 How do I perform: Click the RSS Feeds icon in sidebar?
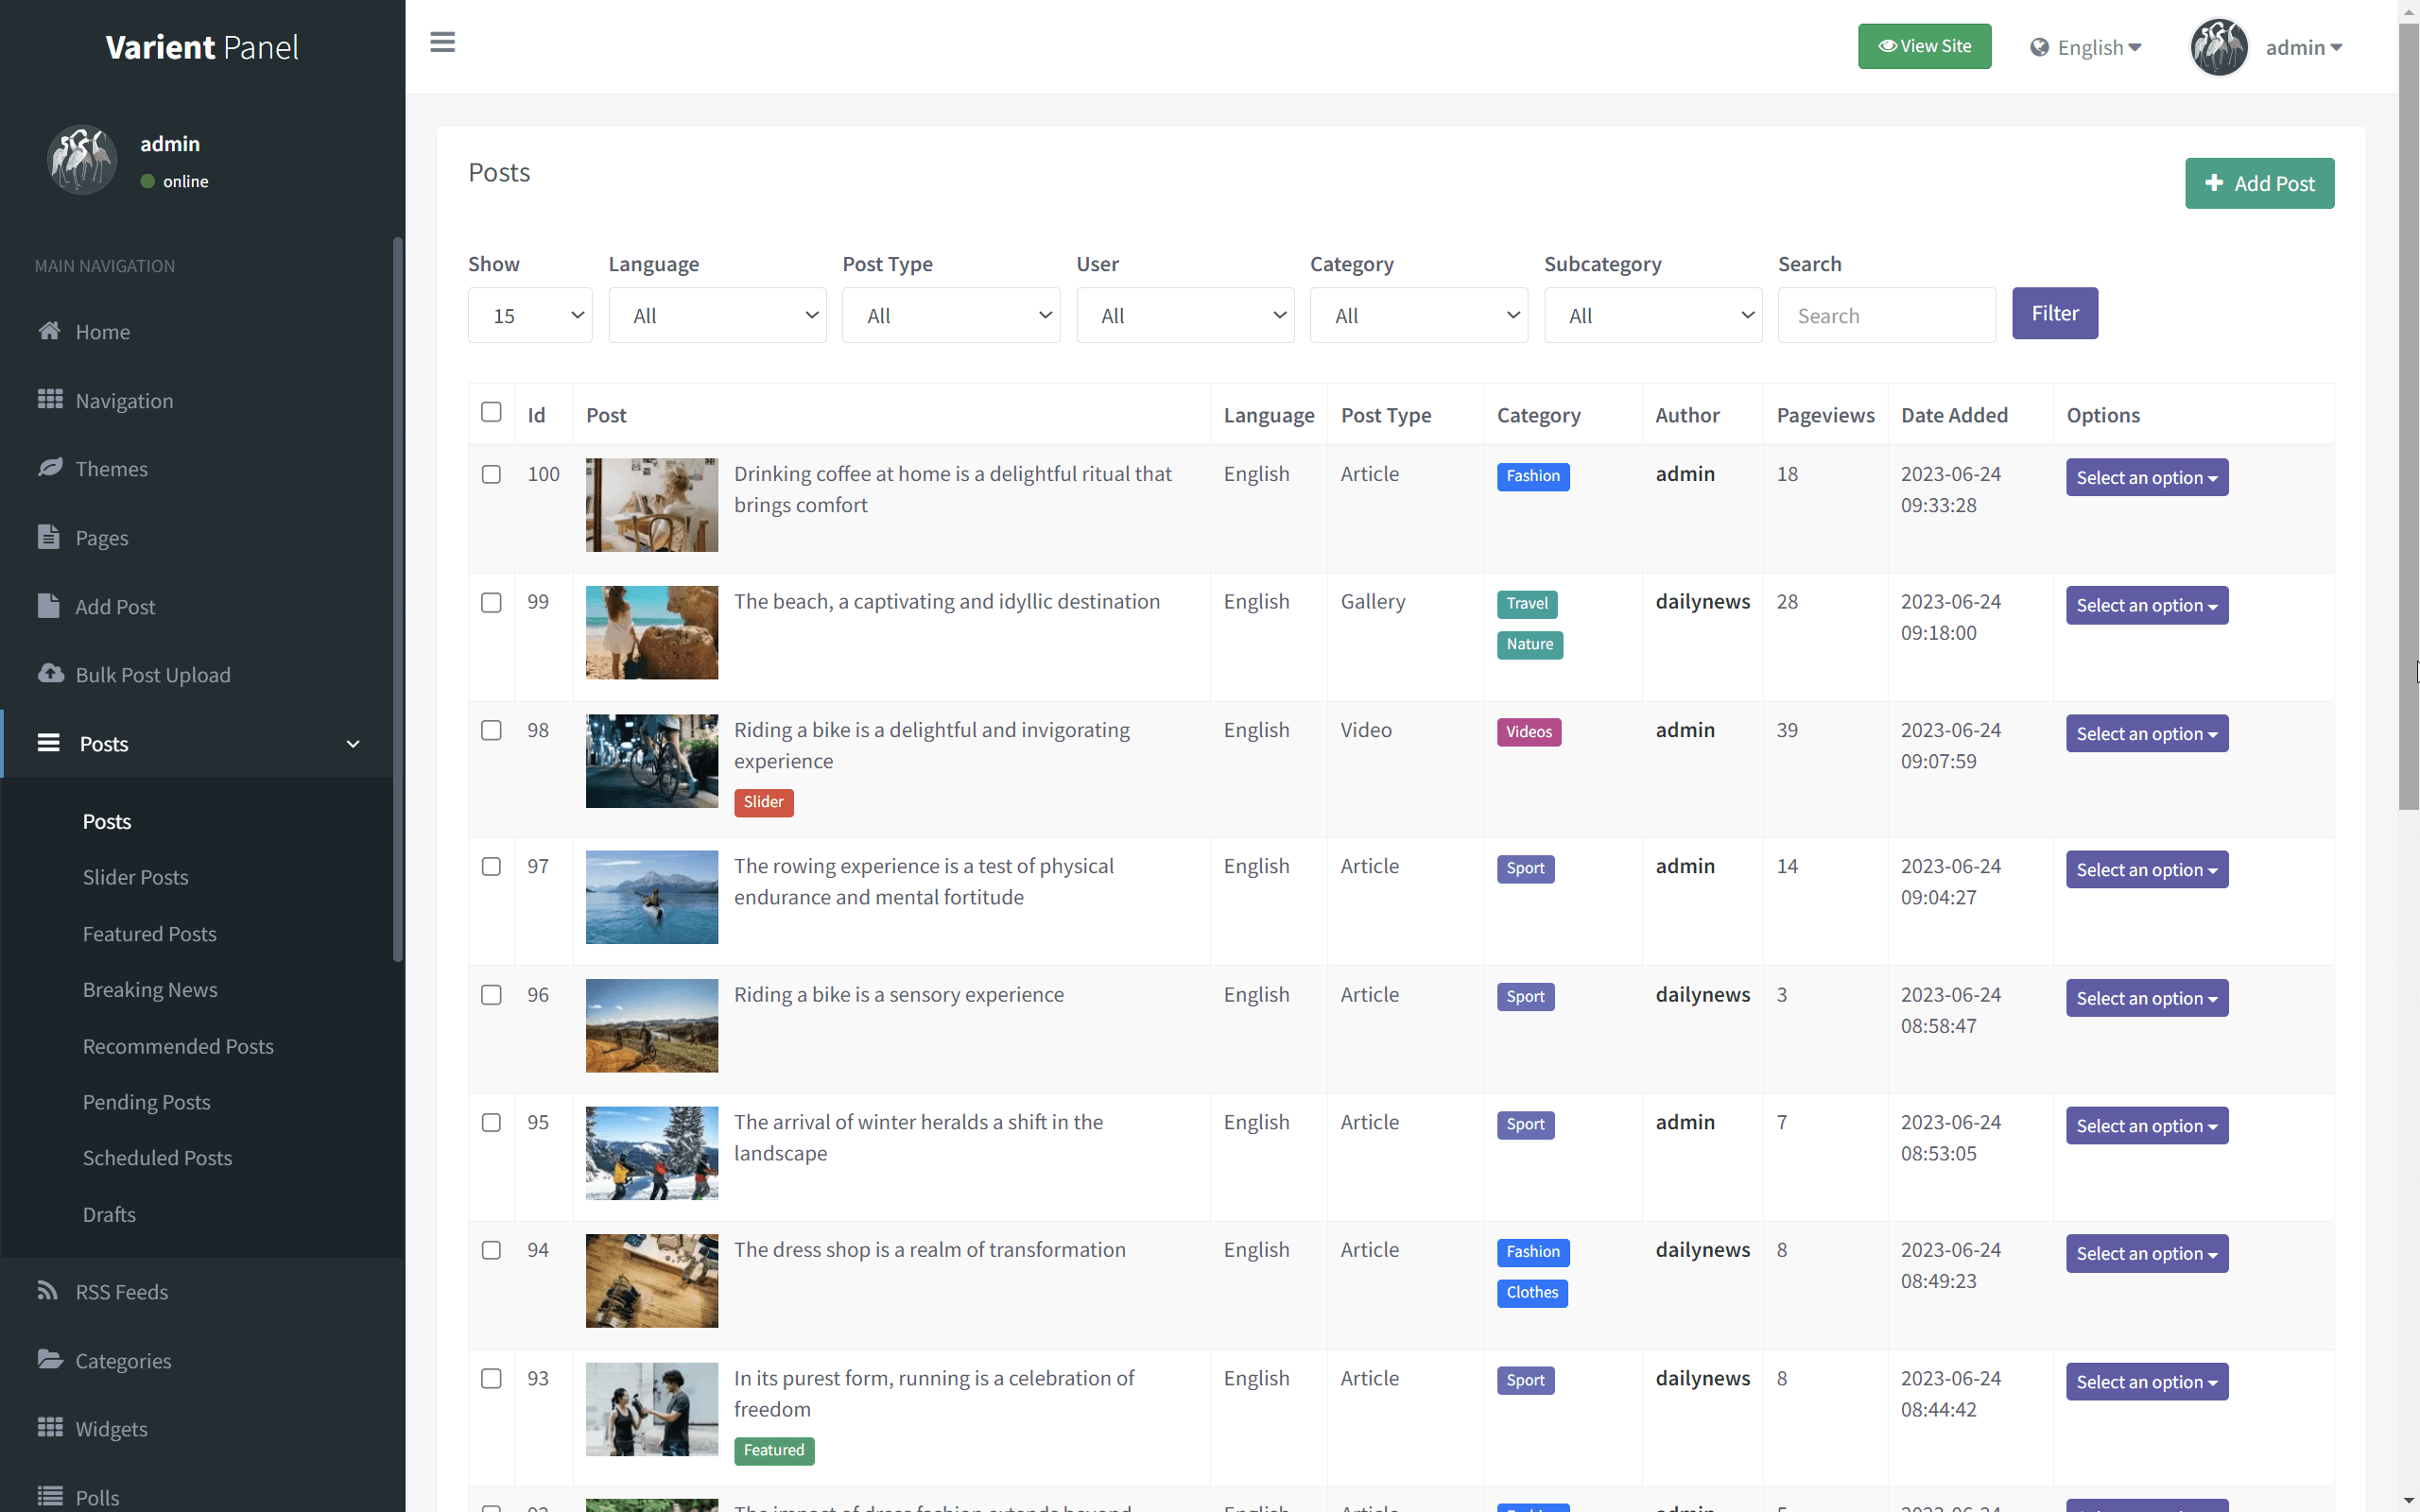[x=48, y=1291]
